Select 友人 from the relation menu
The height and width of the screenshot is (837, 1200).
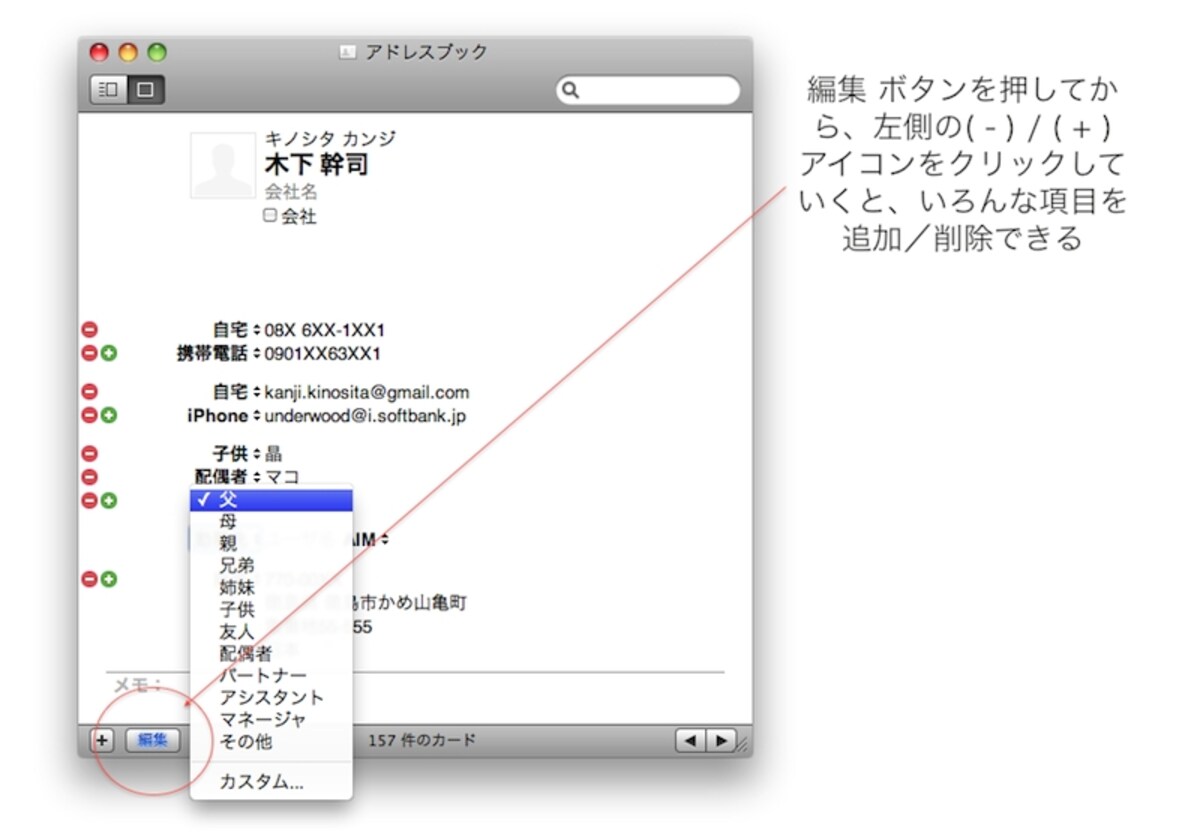pyautogui.click(x=271, y=632)
